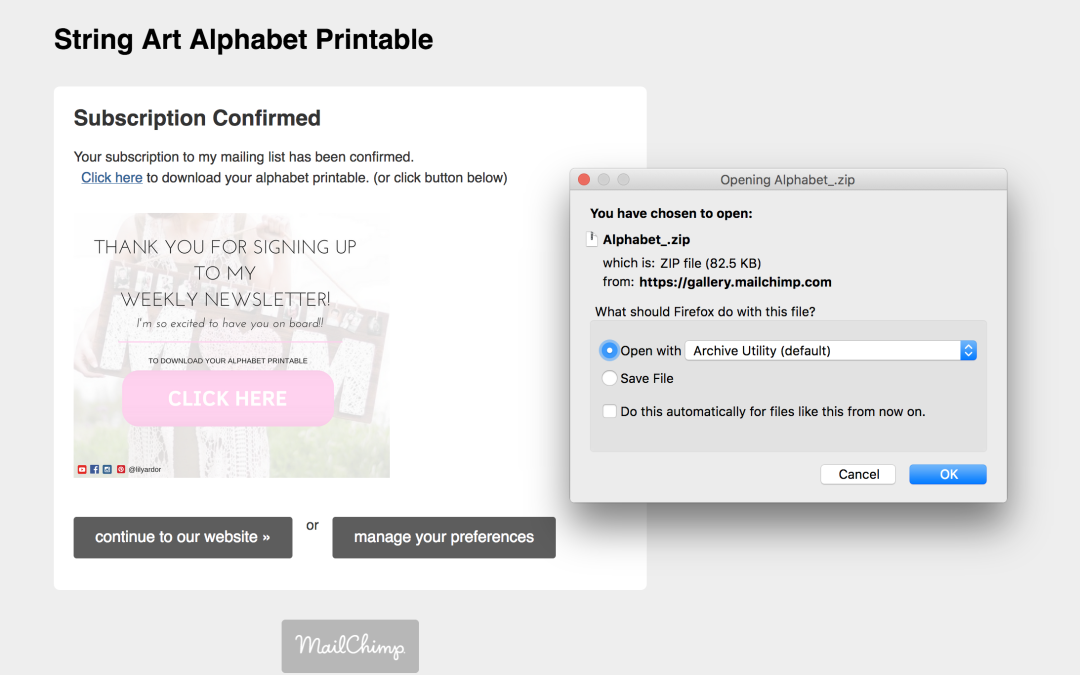Image resolution: width=1080 pixels, height=675 pixels.
Task: Select the 'Open with' radio button
Action: pyautogui.click(x=609, y=351)
